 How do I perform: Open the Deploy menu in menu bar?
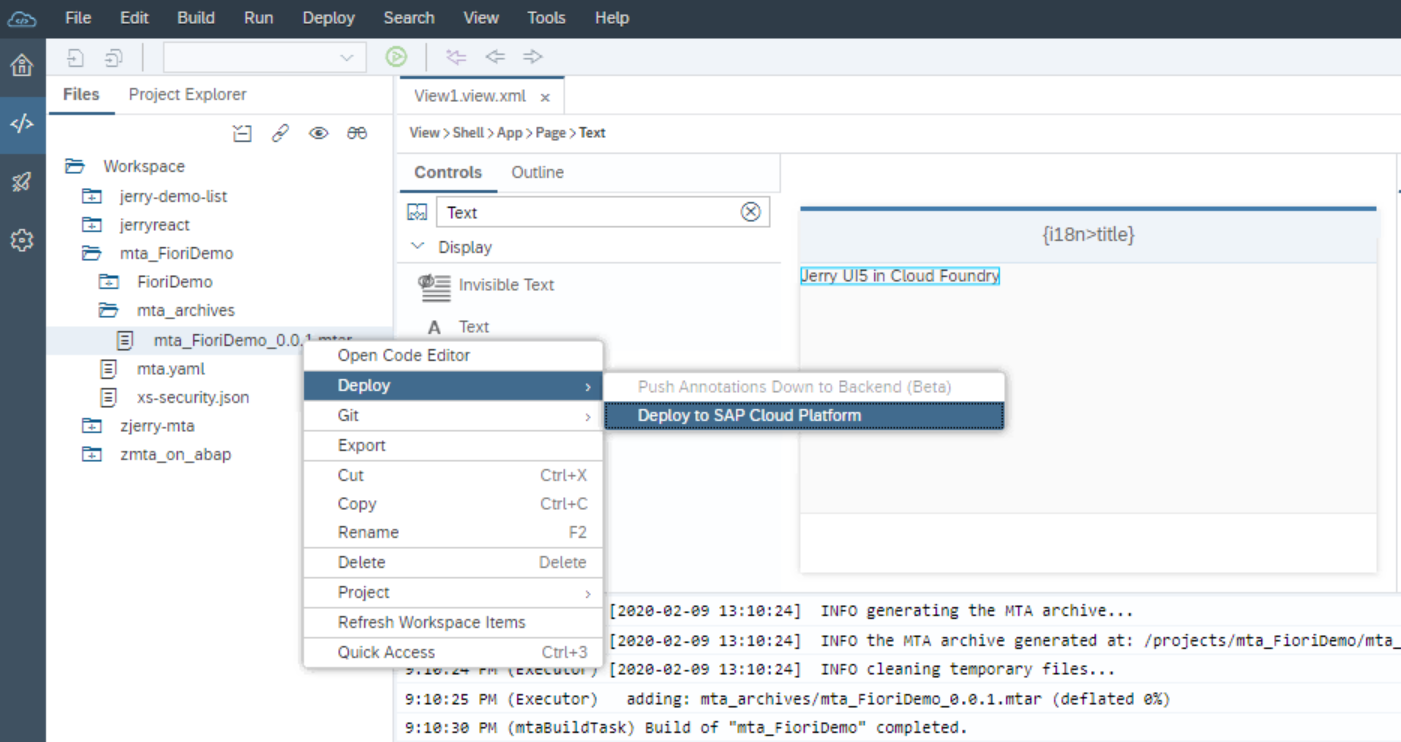click(328, 18)
